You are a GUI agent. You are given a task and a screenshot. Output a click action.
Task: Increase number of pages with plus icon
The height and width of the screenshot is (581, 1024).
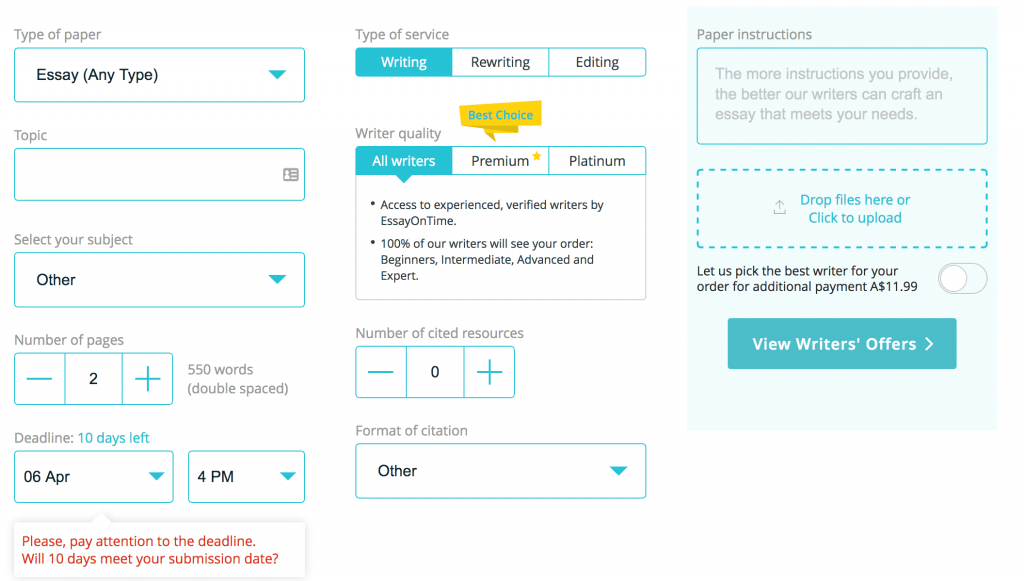point(148,379)
